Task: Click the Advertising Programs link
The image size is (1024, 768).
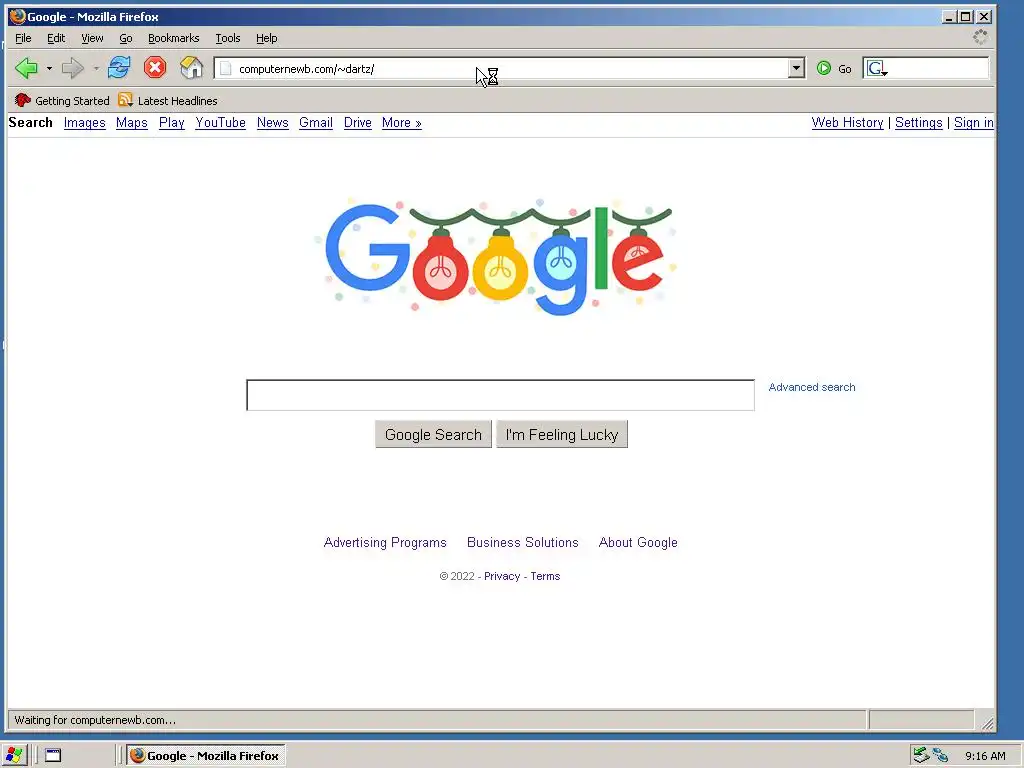Action: [x=385, y=543]
